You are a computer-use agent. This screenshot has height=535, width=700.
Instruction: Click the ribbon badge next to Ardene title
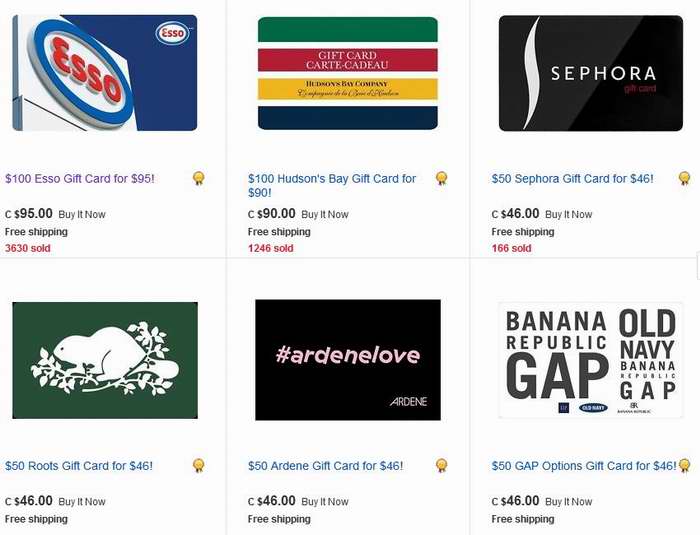pos(442,466)
